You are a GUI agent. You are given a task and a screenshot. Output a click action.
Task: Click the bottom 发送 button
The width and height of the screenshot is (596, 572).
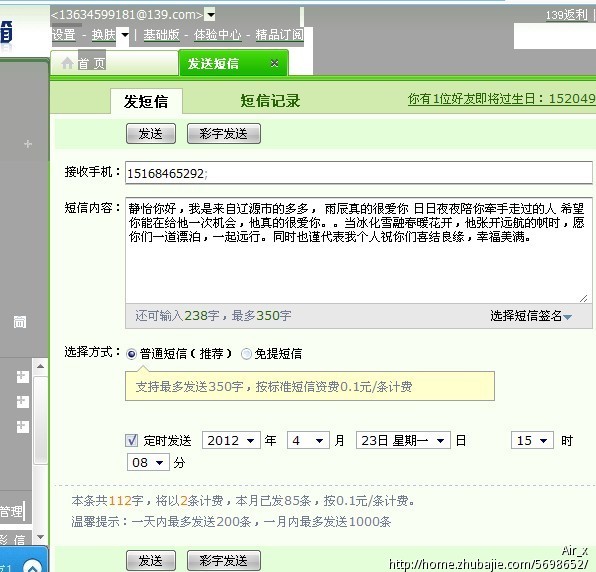coord(151,561)
